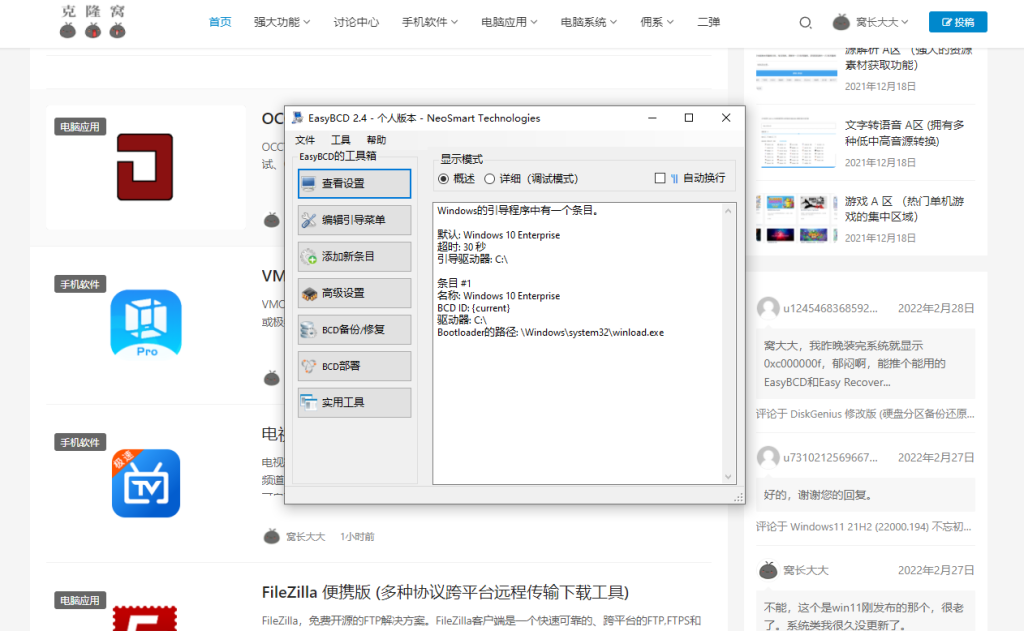The image size is (1024, 631).
Task: Select the 详细 (调试模式) radio button
Action: 489,179
